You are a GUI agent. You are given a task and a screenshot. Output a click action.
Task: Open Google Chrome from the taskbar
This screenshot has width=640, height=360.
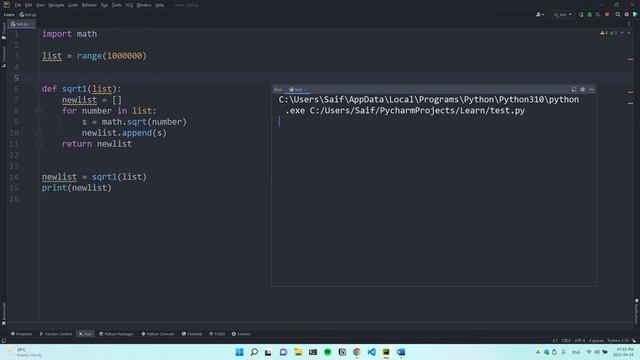point(357,352)
